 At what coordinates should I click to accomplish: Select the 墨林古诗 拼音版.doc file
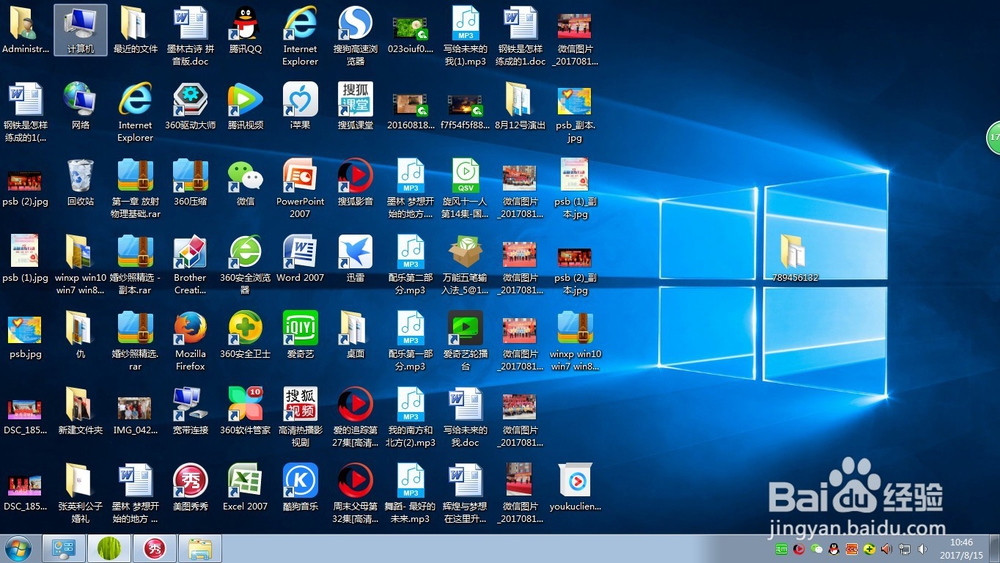190,35
